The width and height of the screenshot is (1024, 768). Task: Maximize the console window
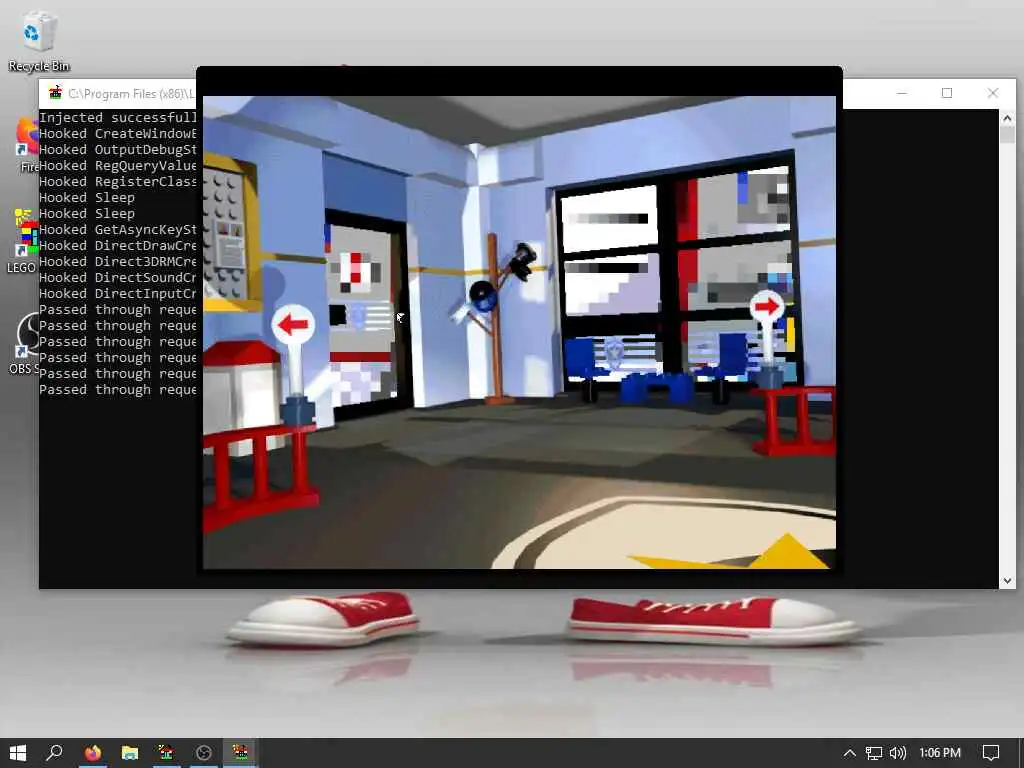947,93
